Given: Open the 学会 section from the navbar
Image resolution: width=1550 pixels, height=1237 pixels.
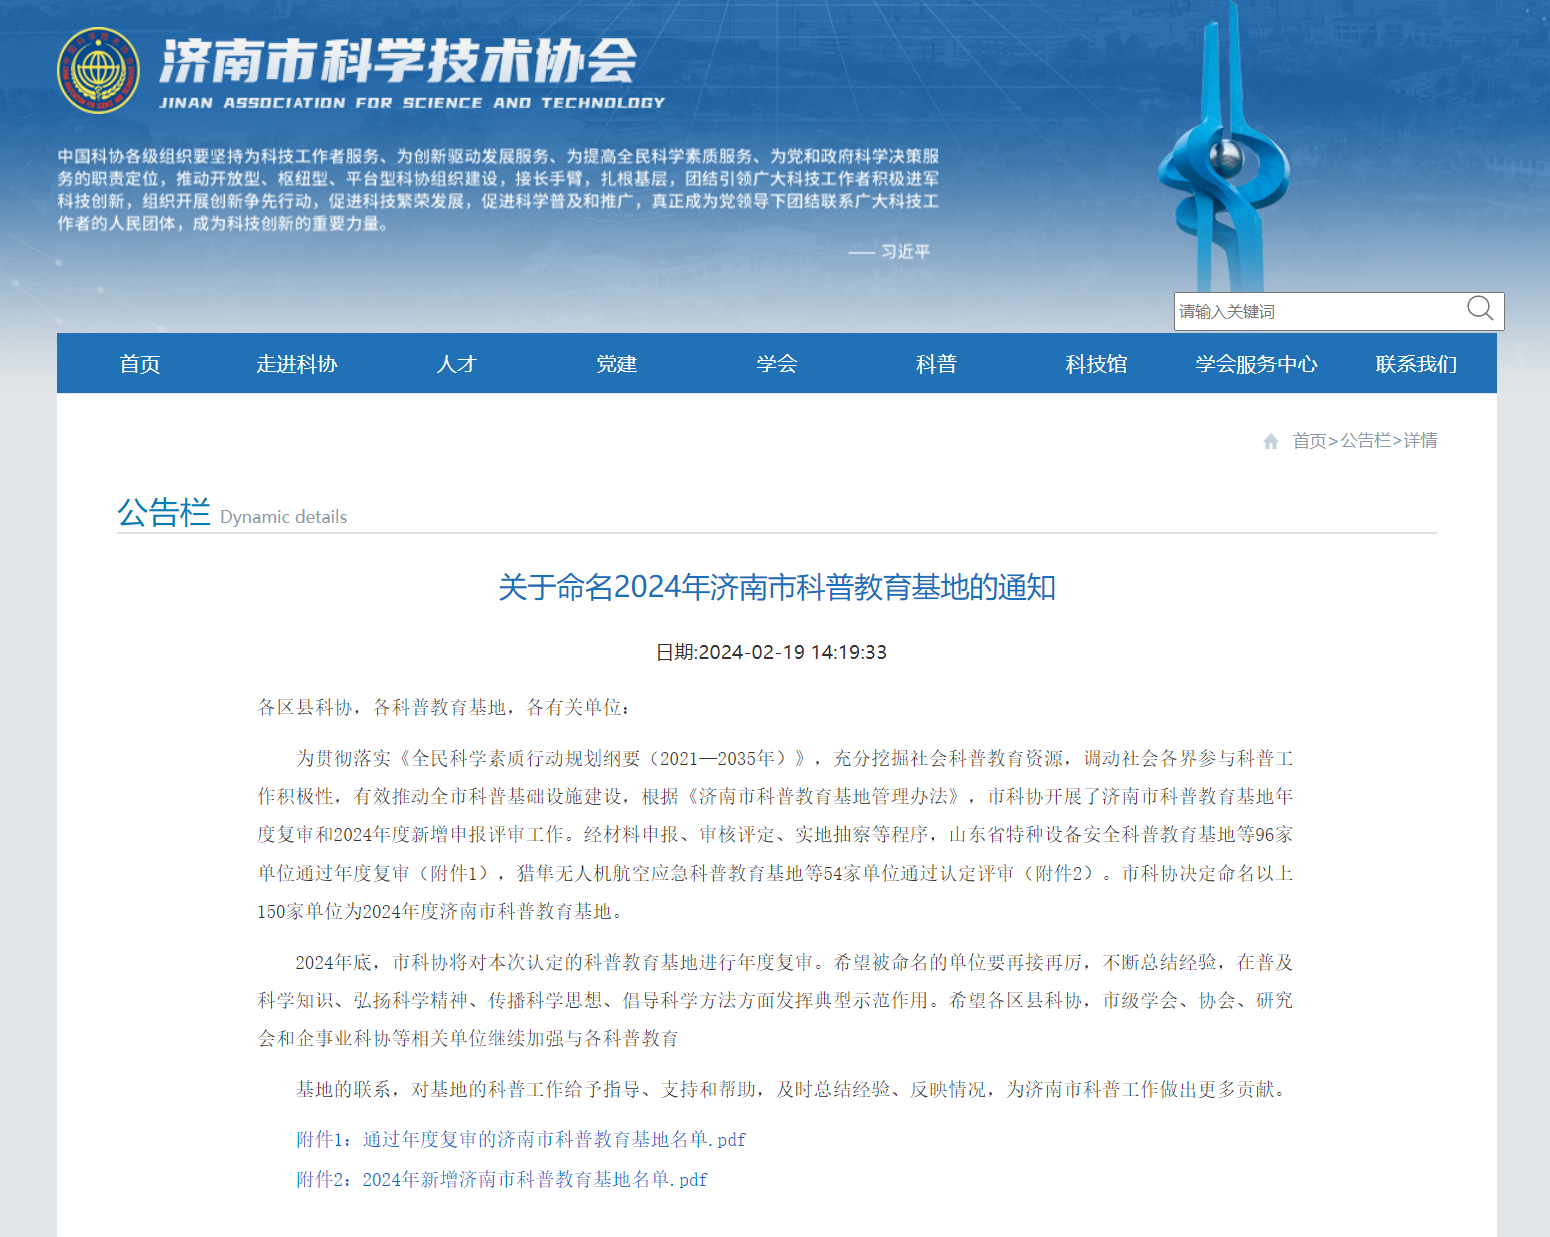Looking at the screenshot, I should click(776, 363).
